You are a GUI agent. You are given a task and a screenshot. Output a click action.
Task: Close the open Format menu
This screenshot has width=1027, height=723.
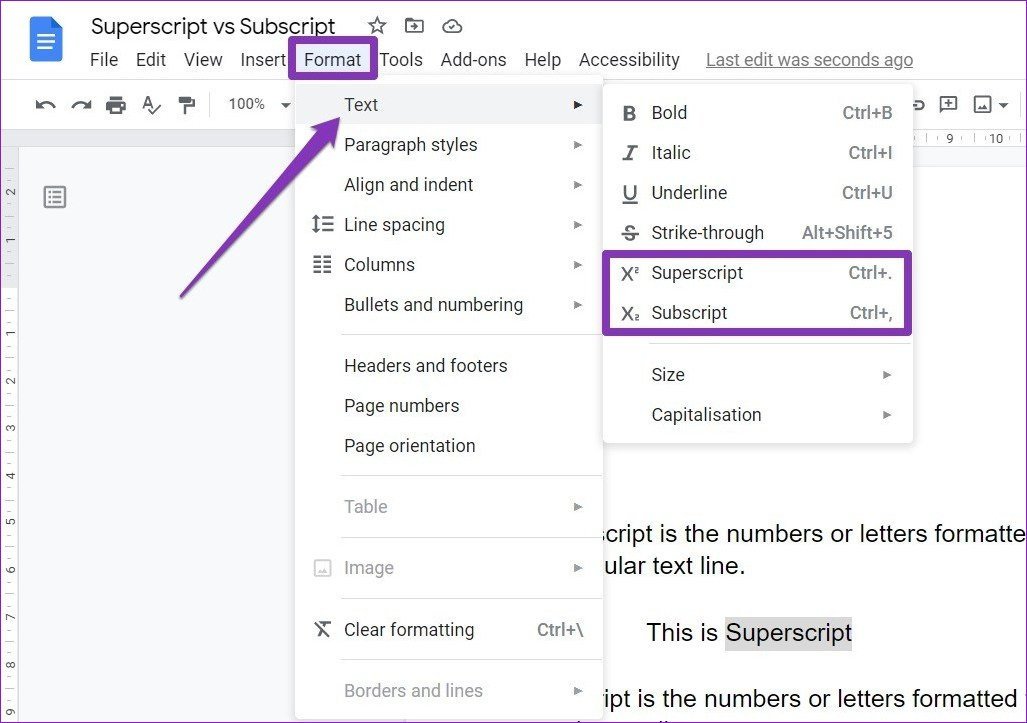[x=333, y=60]
